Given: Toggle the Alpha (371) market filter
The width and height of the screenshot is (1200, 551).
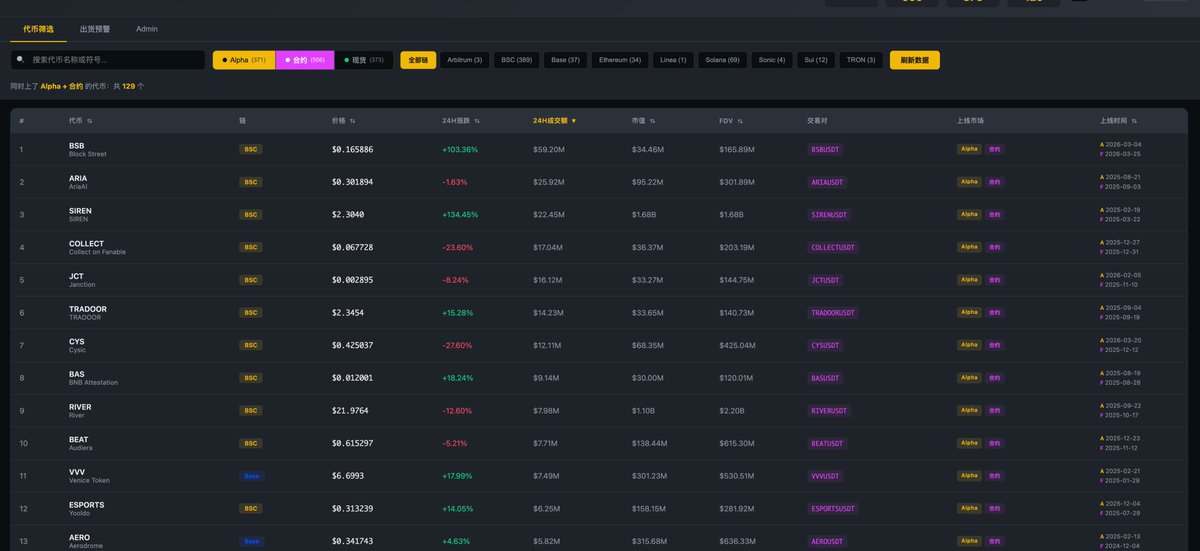Looking at the screenshot, I should [x=244, y=60].
